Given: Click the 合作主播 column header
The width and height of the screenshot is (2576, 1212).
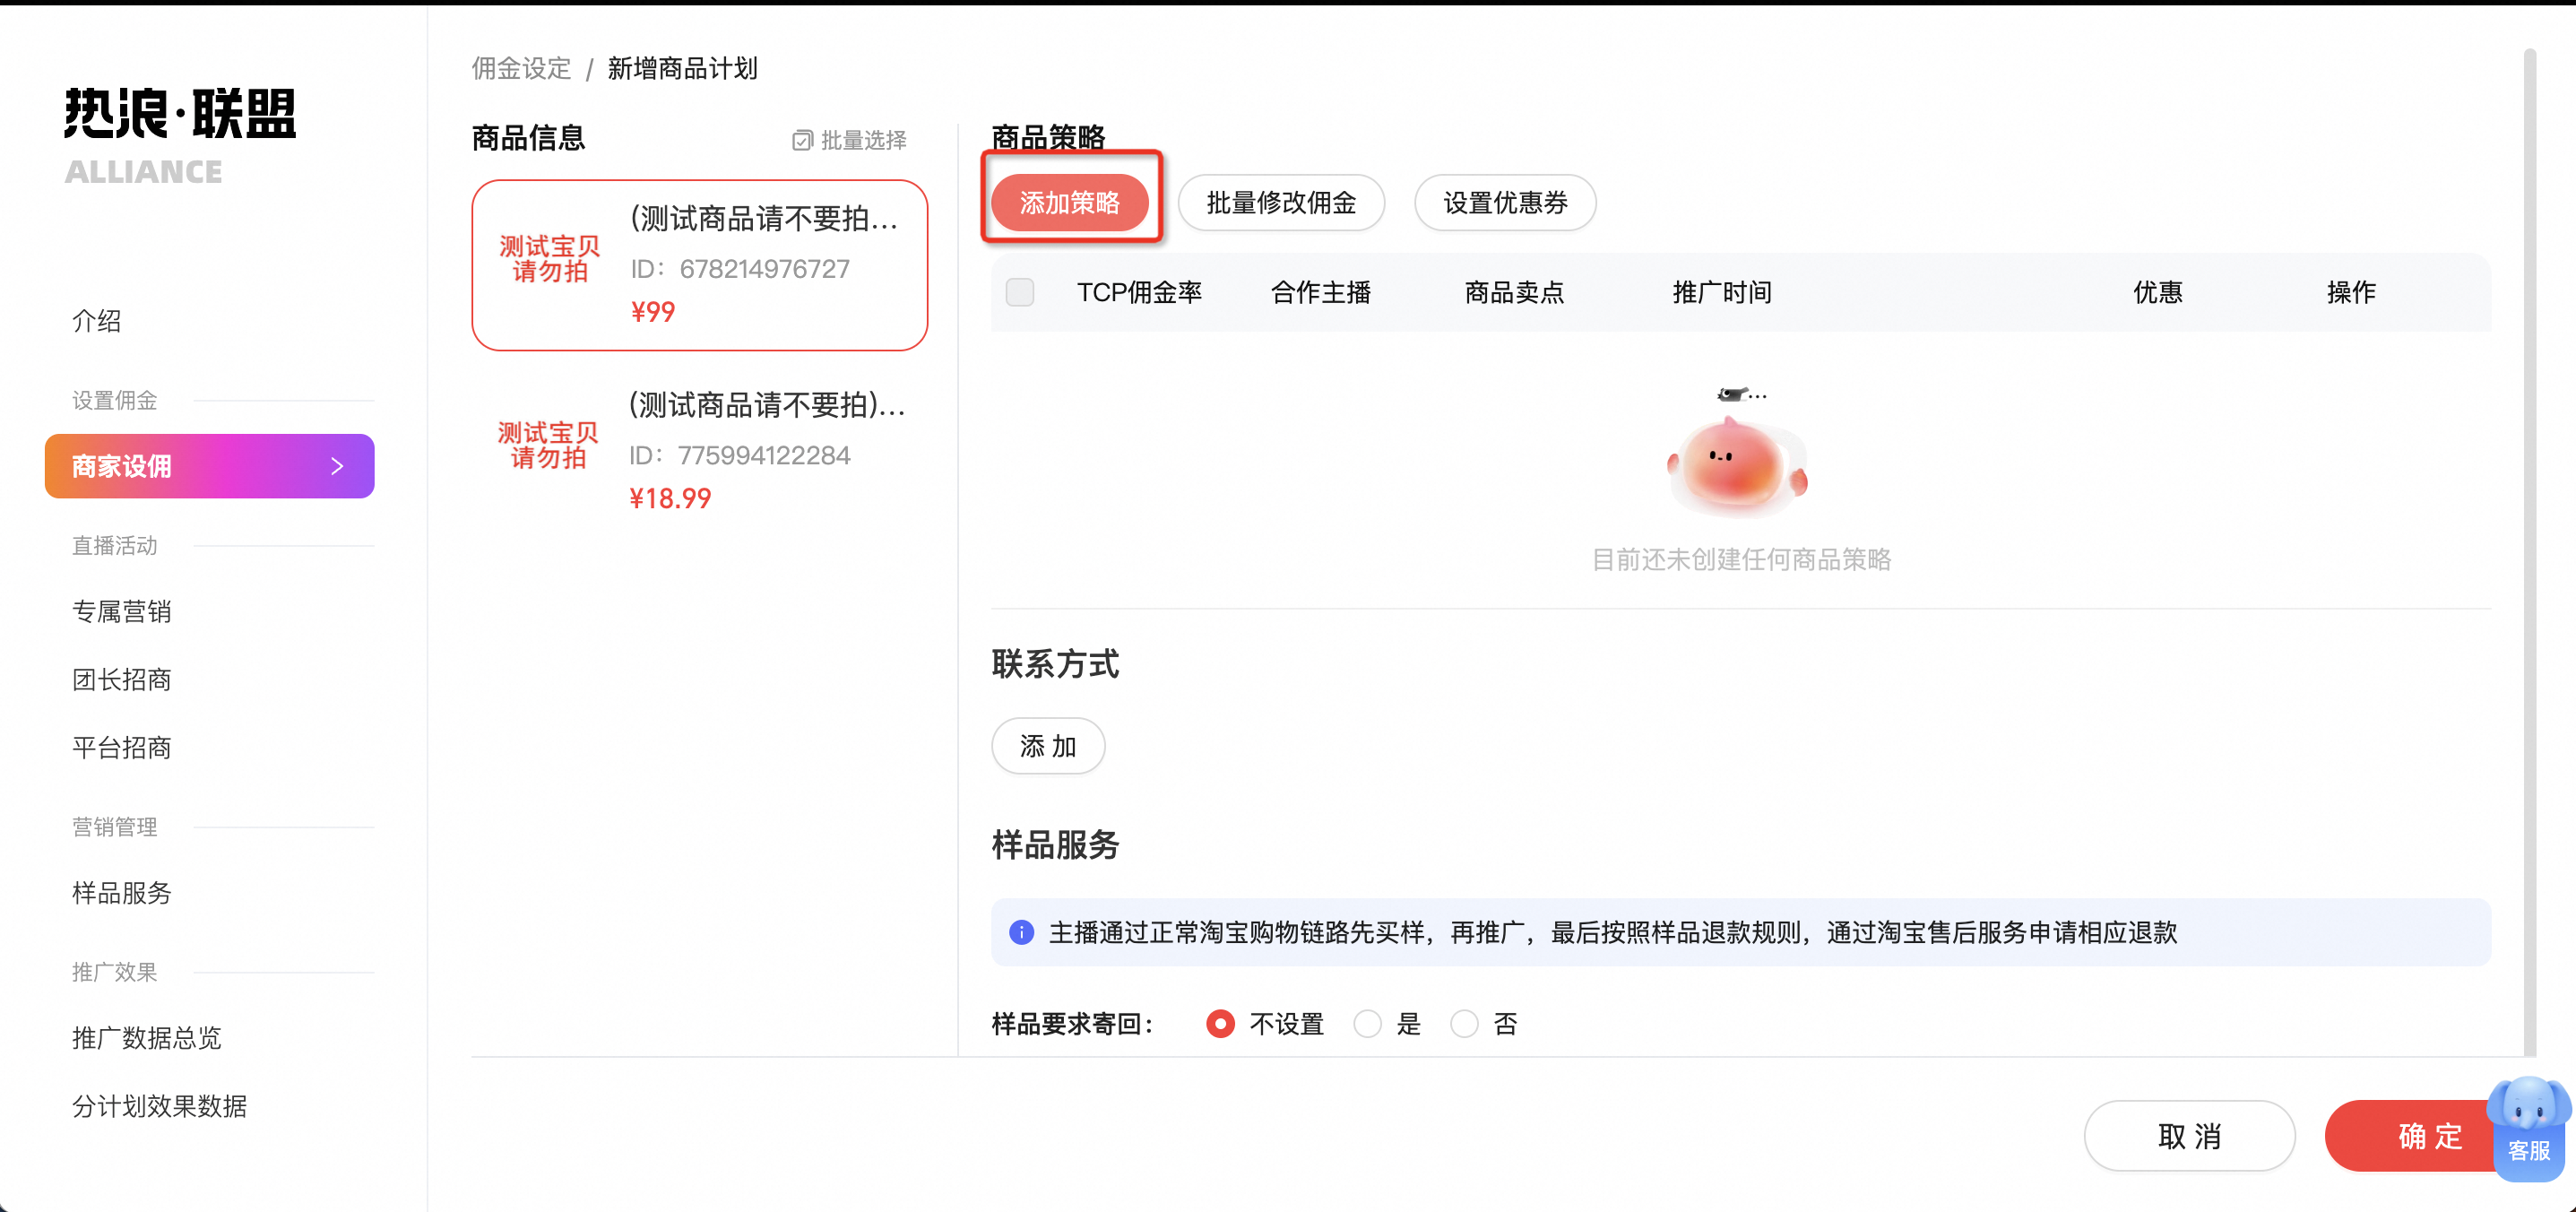Looking at the screenshot, I should click(1321, 292).
